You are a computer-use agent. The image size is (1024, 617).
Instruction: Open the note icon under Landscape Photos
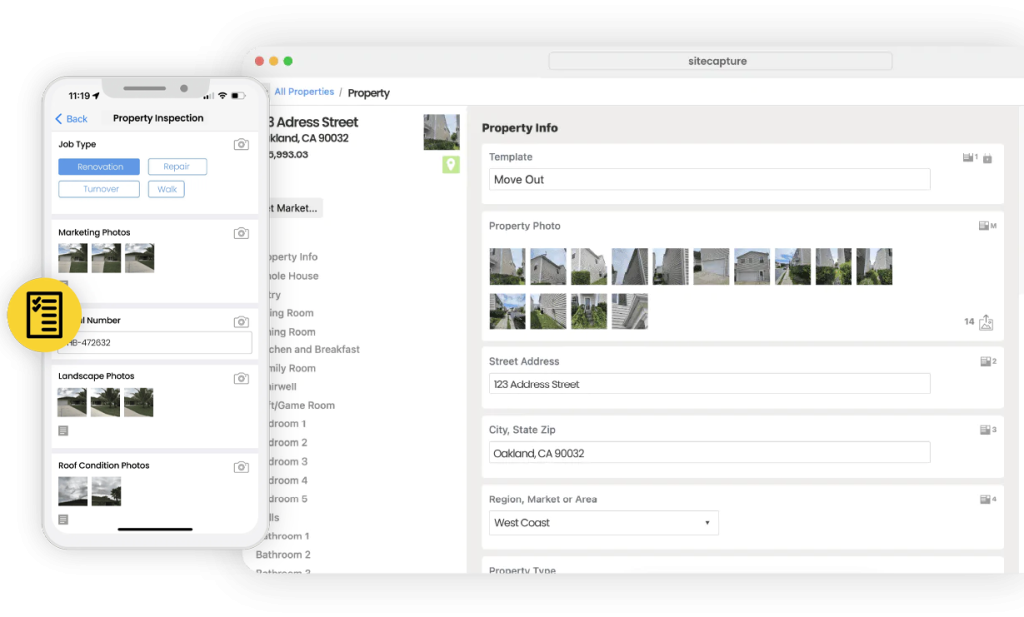click(63, 431)
